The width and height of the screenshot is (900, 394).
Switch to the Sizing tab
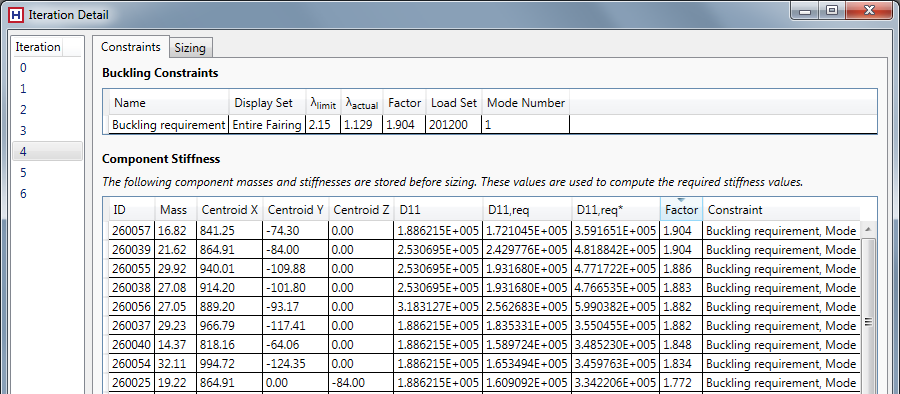point(190,48)
